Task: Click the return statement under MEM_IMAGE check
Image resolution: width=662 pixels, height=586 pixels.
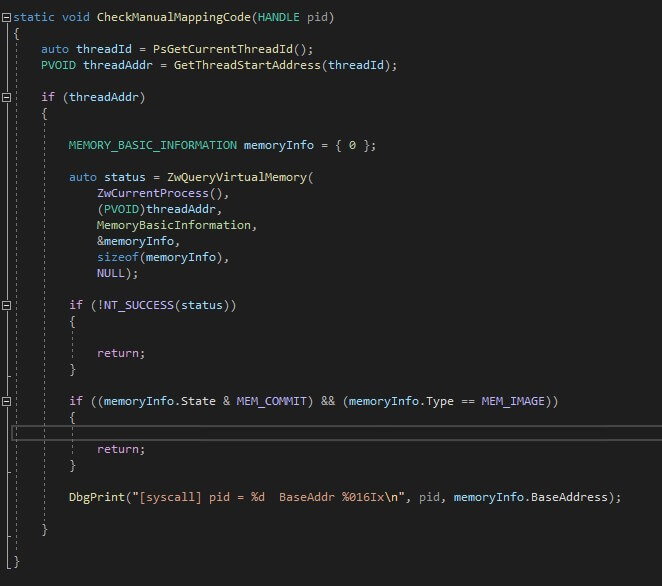Action: coord(121,450)
